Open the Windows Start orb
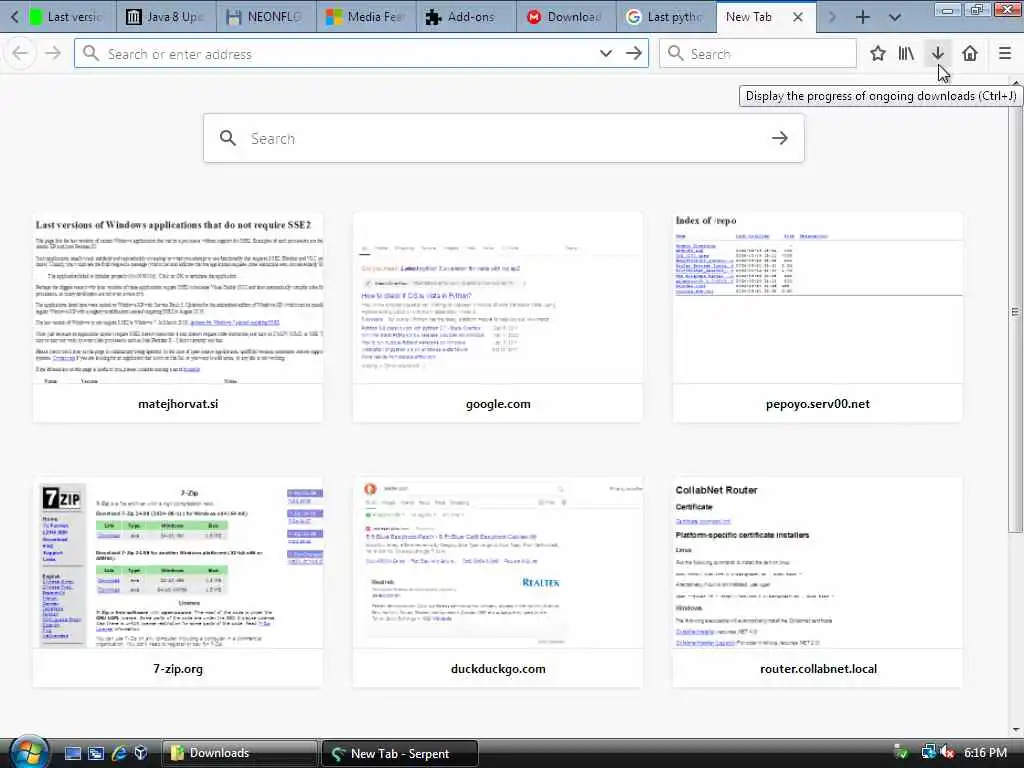 (x=28, y=752)
